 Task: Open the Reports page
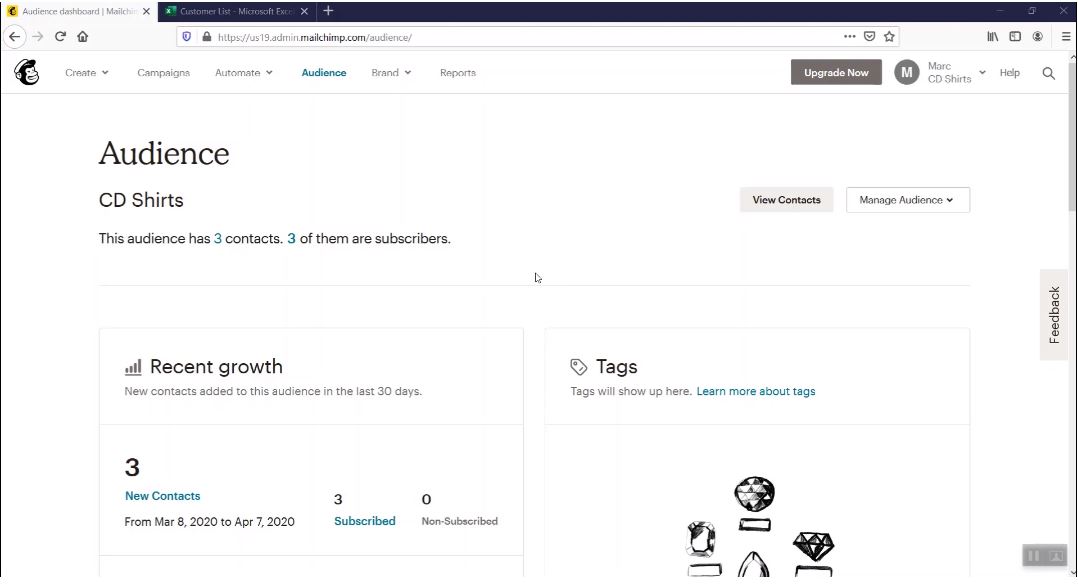[458, 73]
